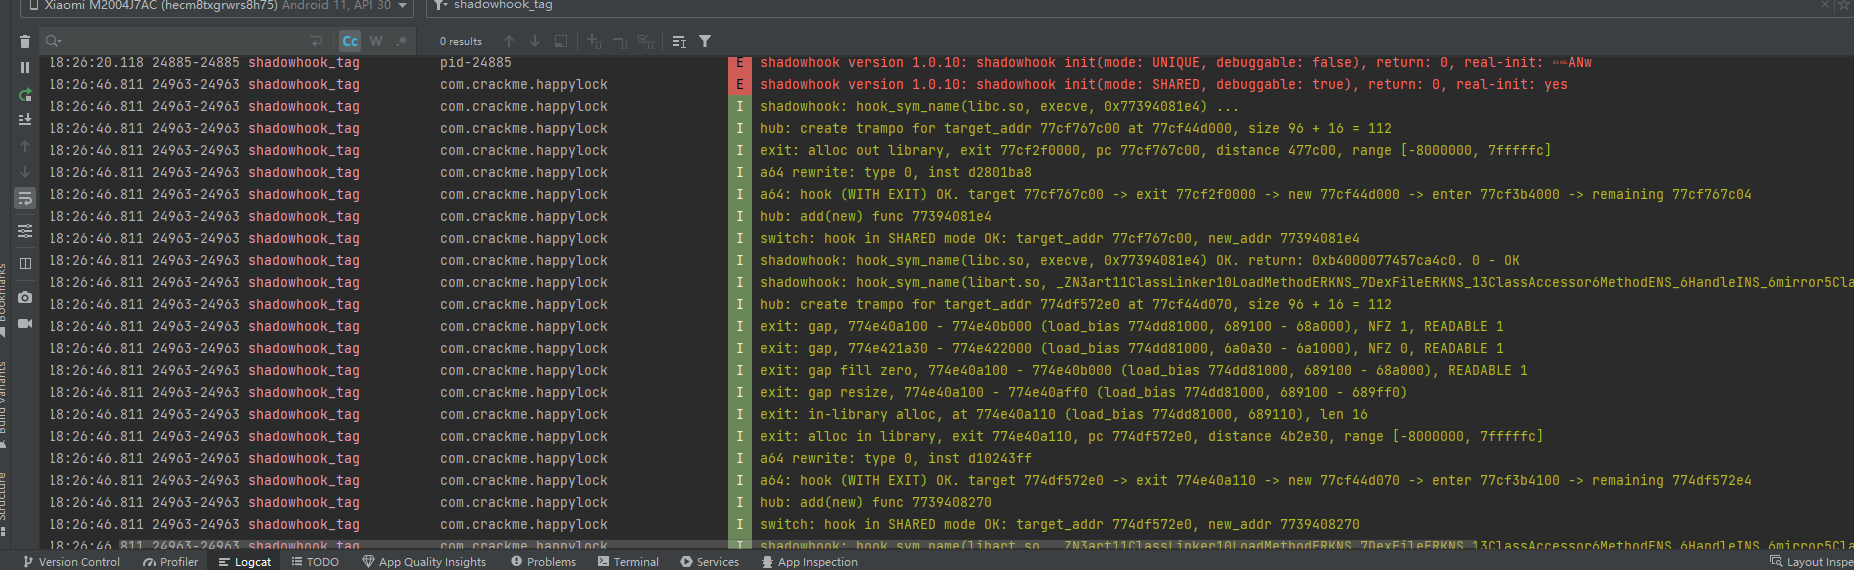
Task: Go to next occurrence with down arrow in left sidebar
Action: 25,172
